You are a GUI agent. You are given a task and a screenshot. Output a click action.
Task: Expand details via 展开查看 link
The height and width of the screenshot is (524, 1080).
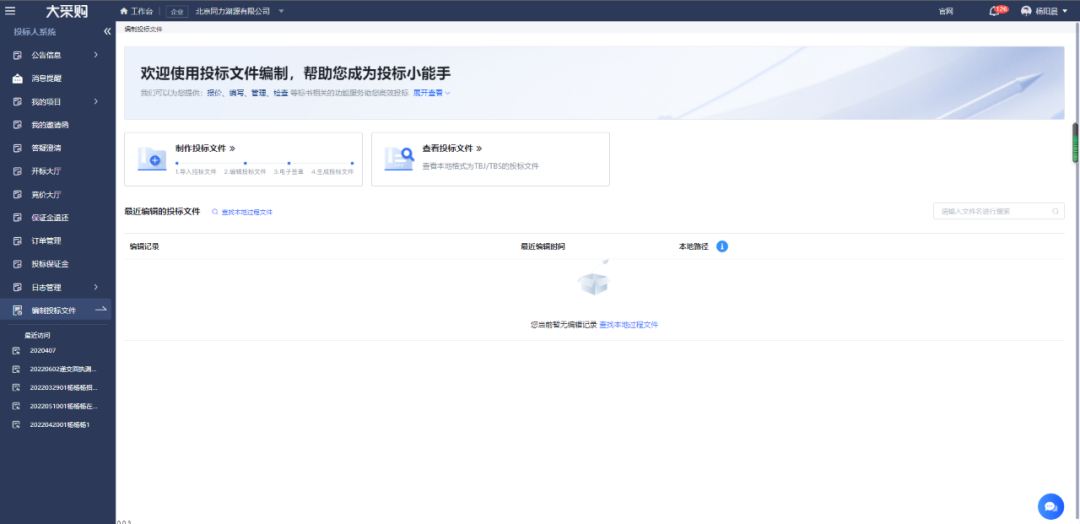pos(432,92)
